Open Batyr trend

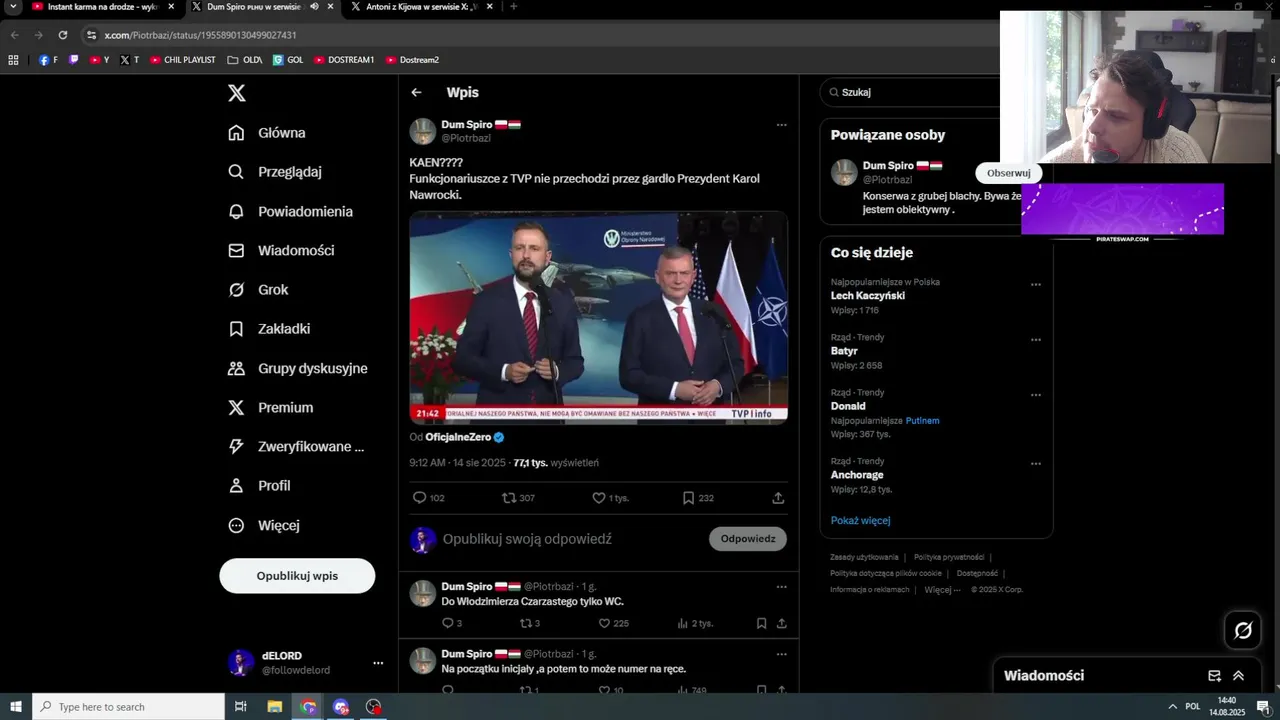point(844,352)
